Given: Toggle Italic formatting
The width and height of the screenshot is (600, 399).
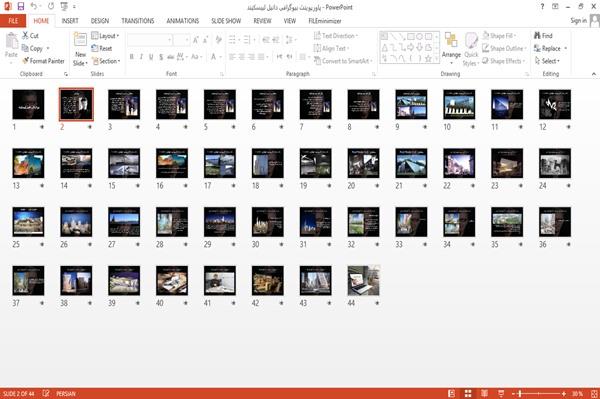Looking at the screenshot, I should pos(141,57).
